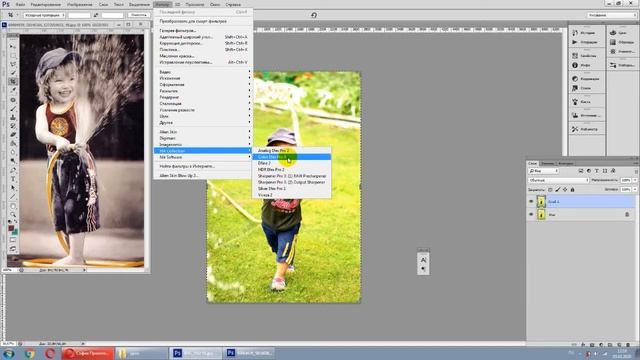Open the layer opacity dropdown arrow
This screenshot has height=360, width=640.
[x=634, y=180]
